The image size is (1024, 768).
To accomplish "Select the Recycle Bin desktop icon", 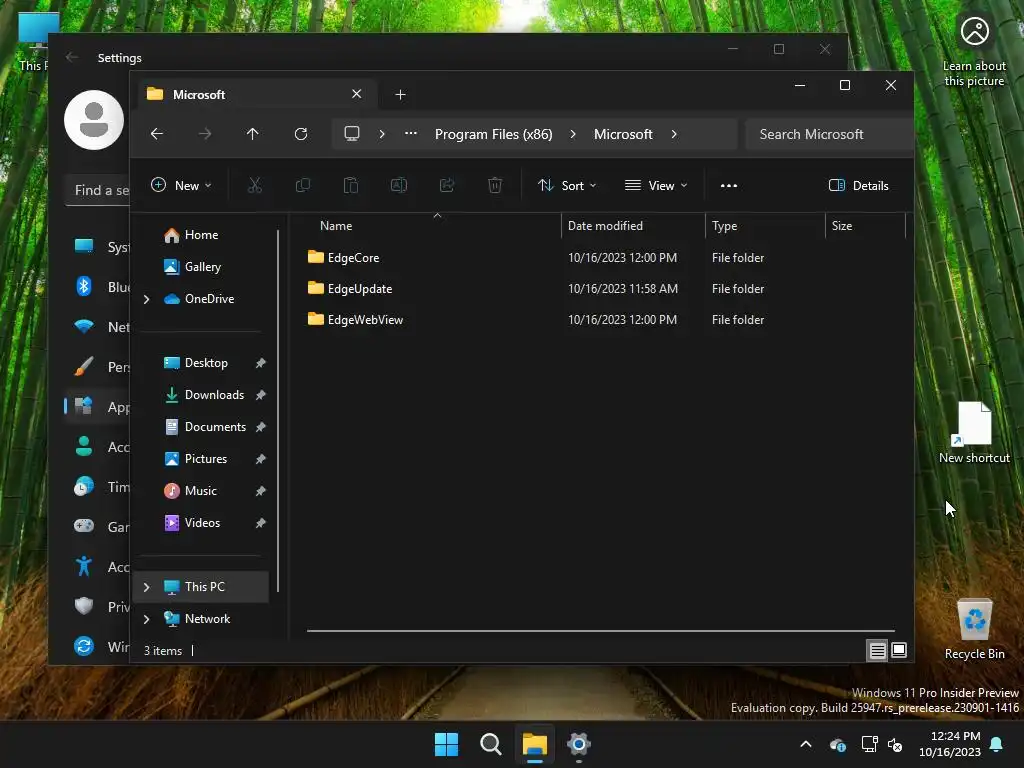I will 974,628.
